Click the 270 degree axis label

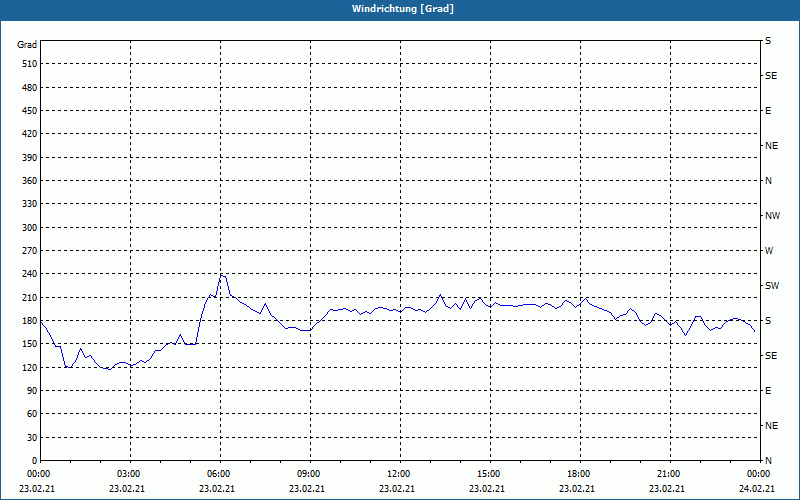[30, 251]
